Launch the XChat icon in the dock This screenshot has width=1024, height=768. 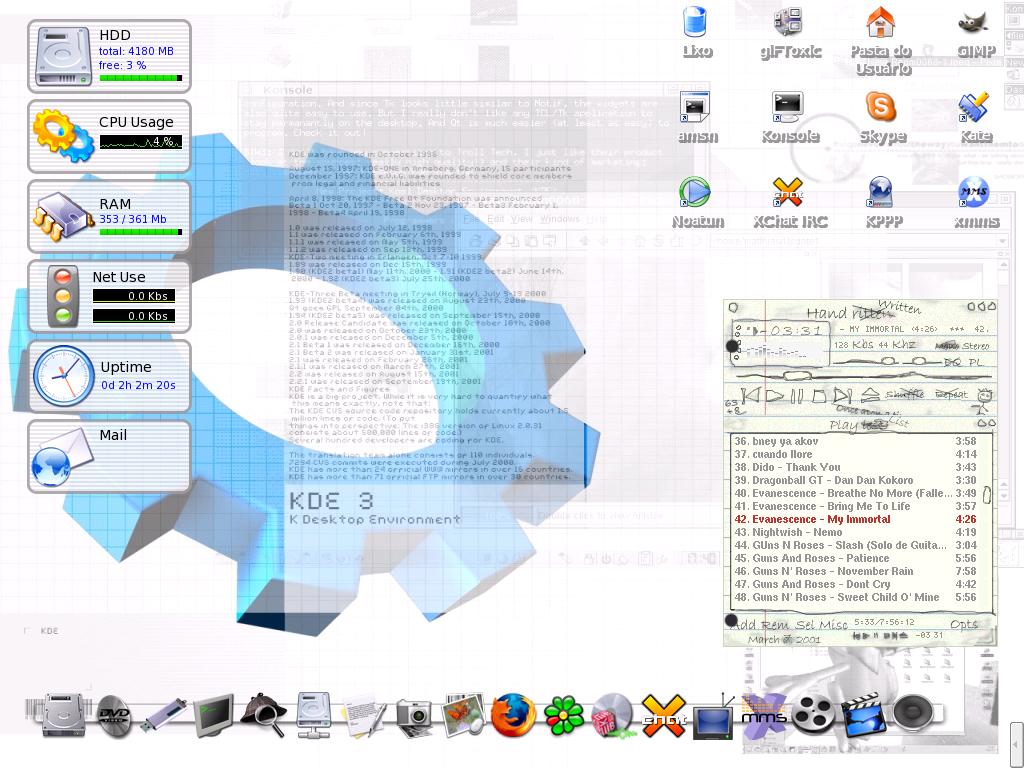pyautogui.click(x=664, y=715)
